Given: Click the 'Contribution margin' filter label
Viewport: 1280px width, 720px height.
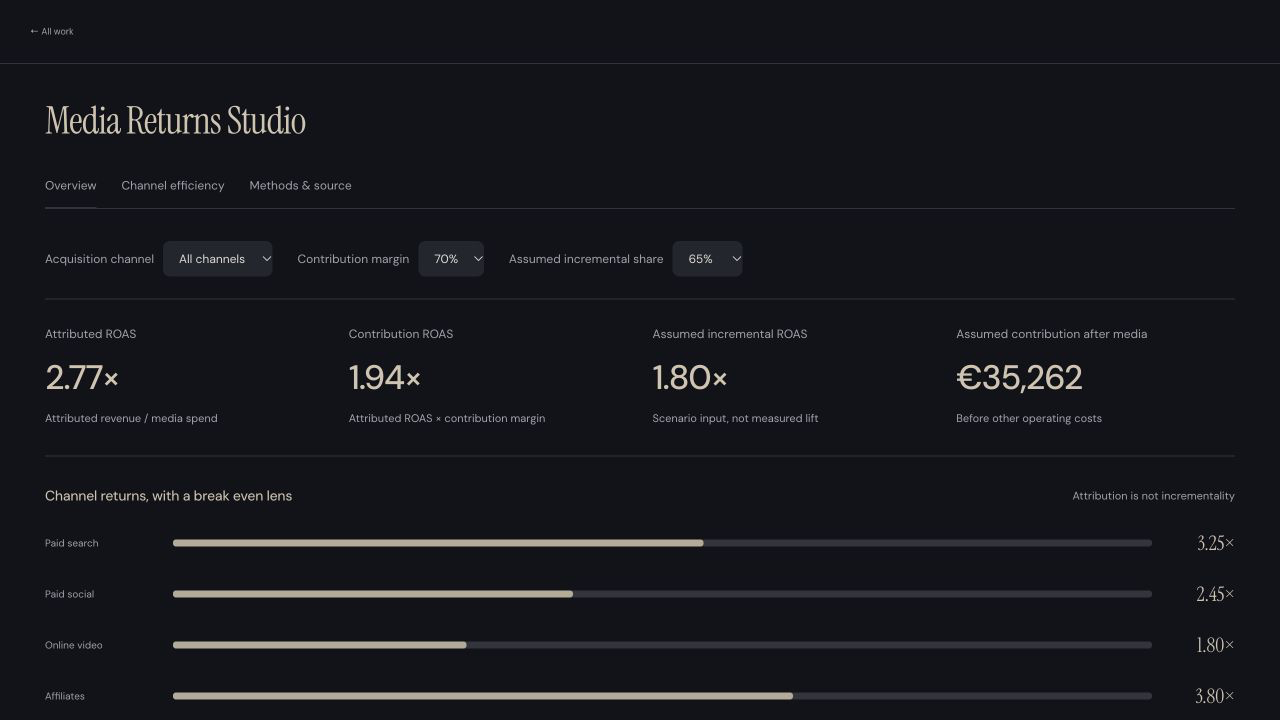Looking at the screenshot, I should pyautogui.click(x=353, y=259).
